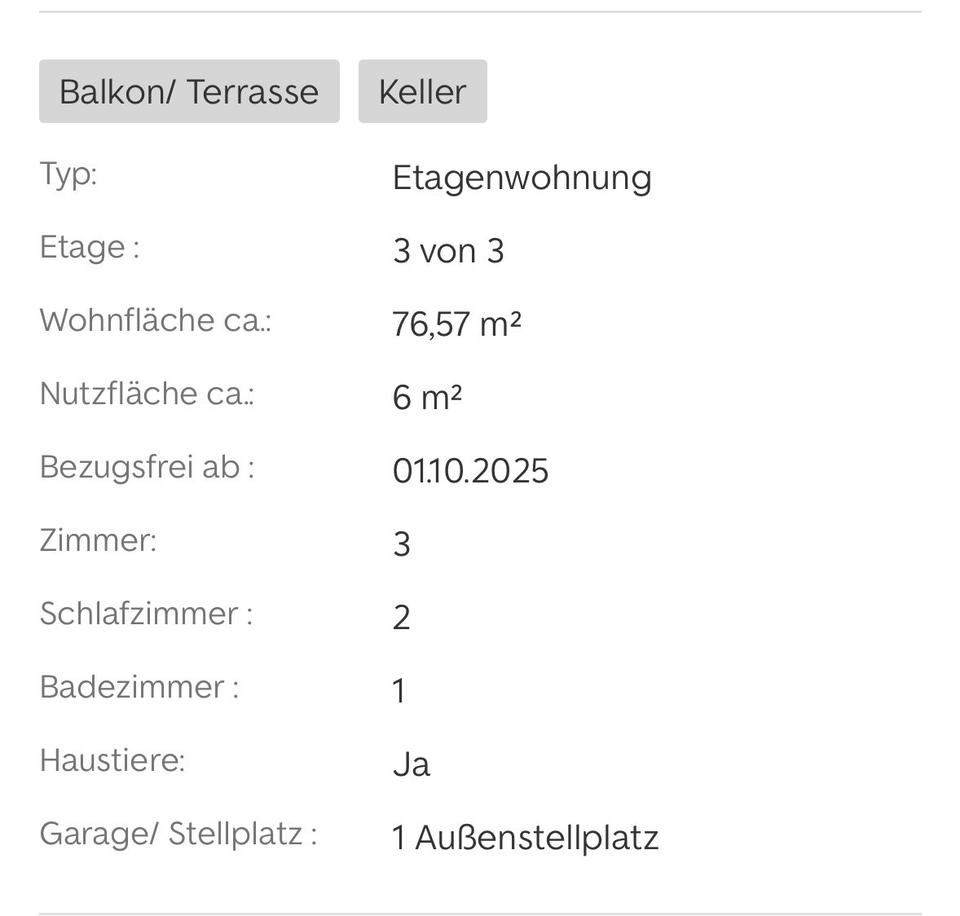
Task: Select the 1 Außenstellplatz value
Action: tap(525, 838)
